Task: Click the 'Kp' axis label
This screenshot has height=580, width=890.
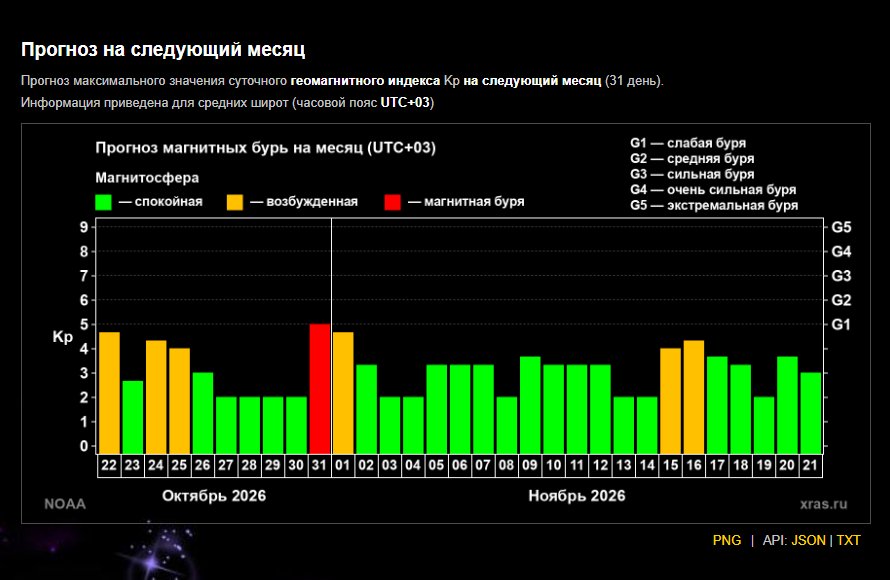Action: [62, 337]
